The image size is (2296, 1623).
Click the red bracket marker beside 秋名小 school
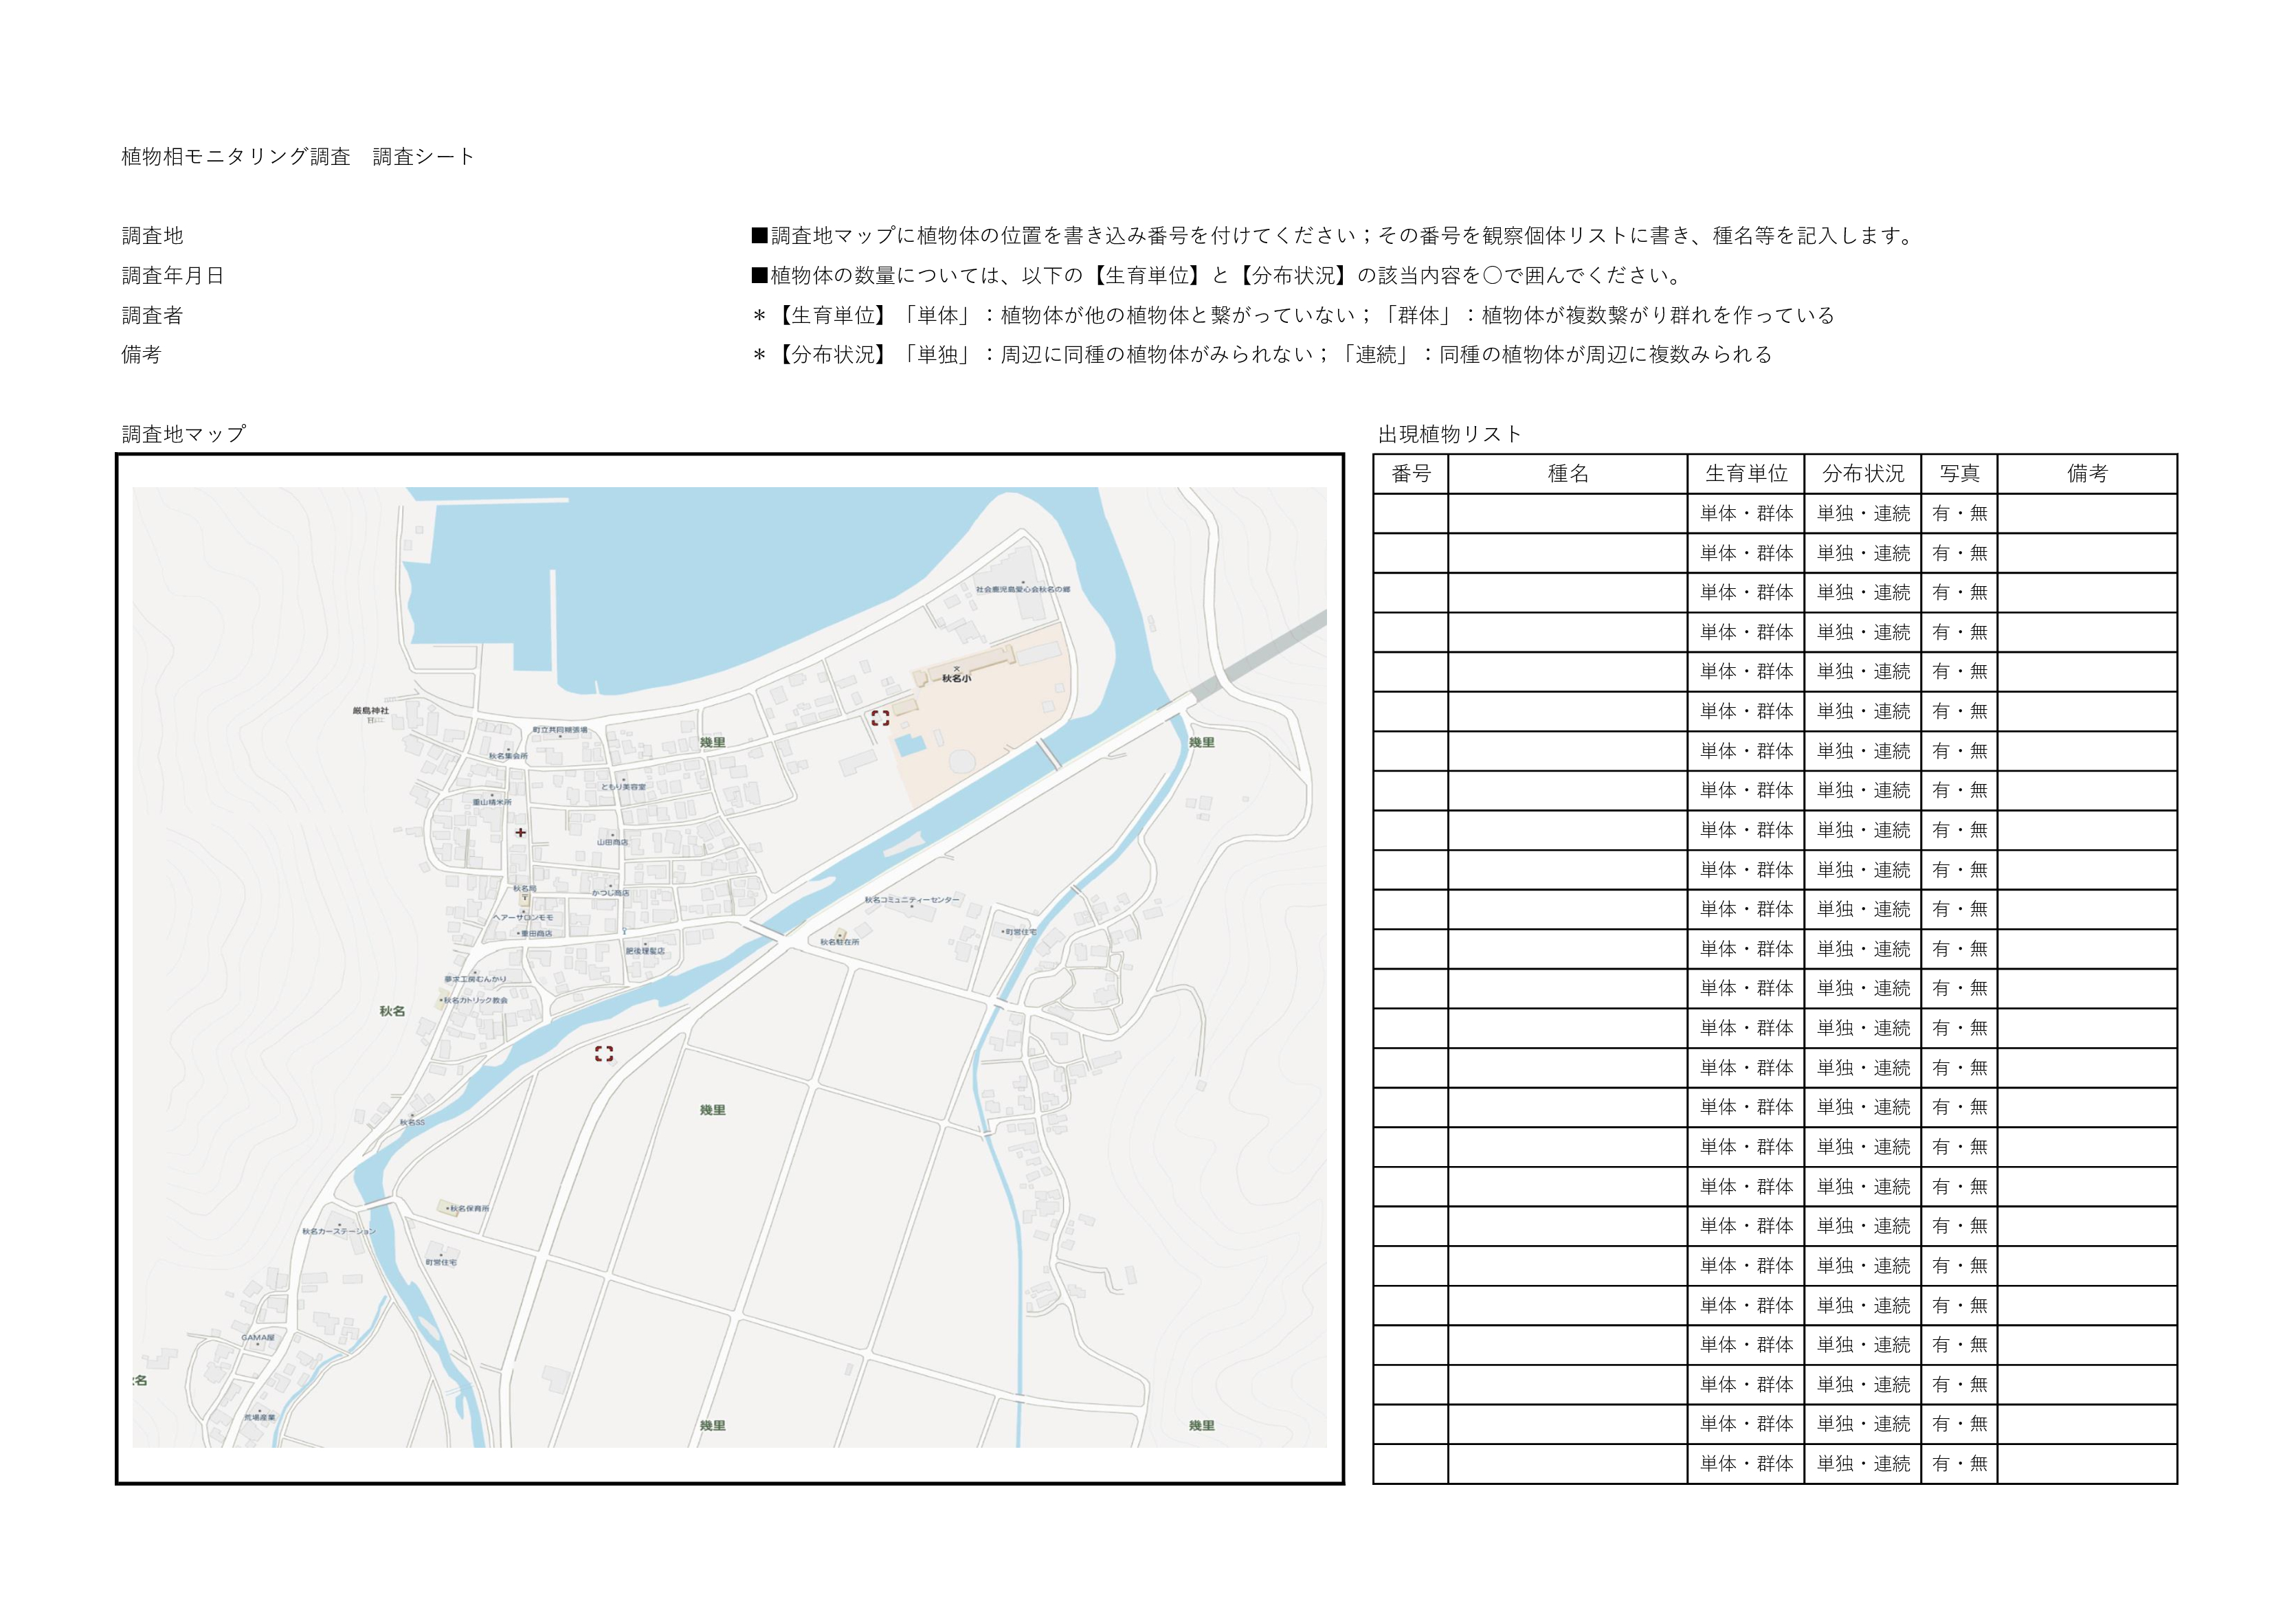coord(880,718)
